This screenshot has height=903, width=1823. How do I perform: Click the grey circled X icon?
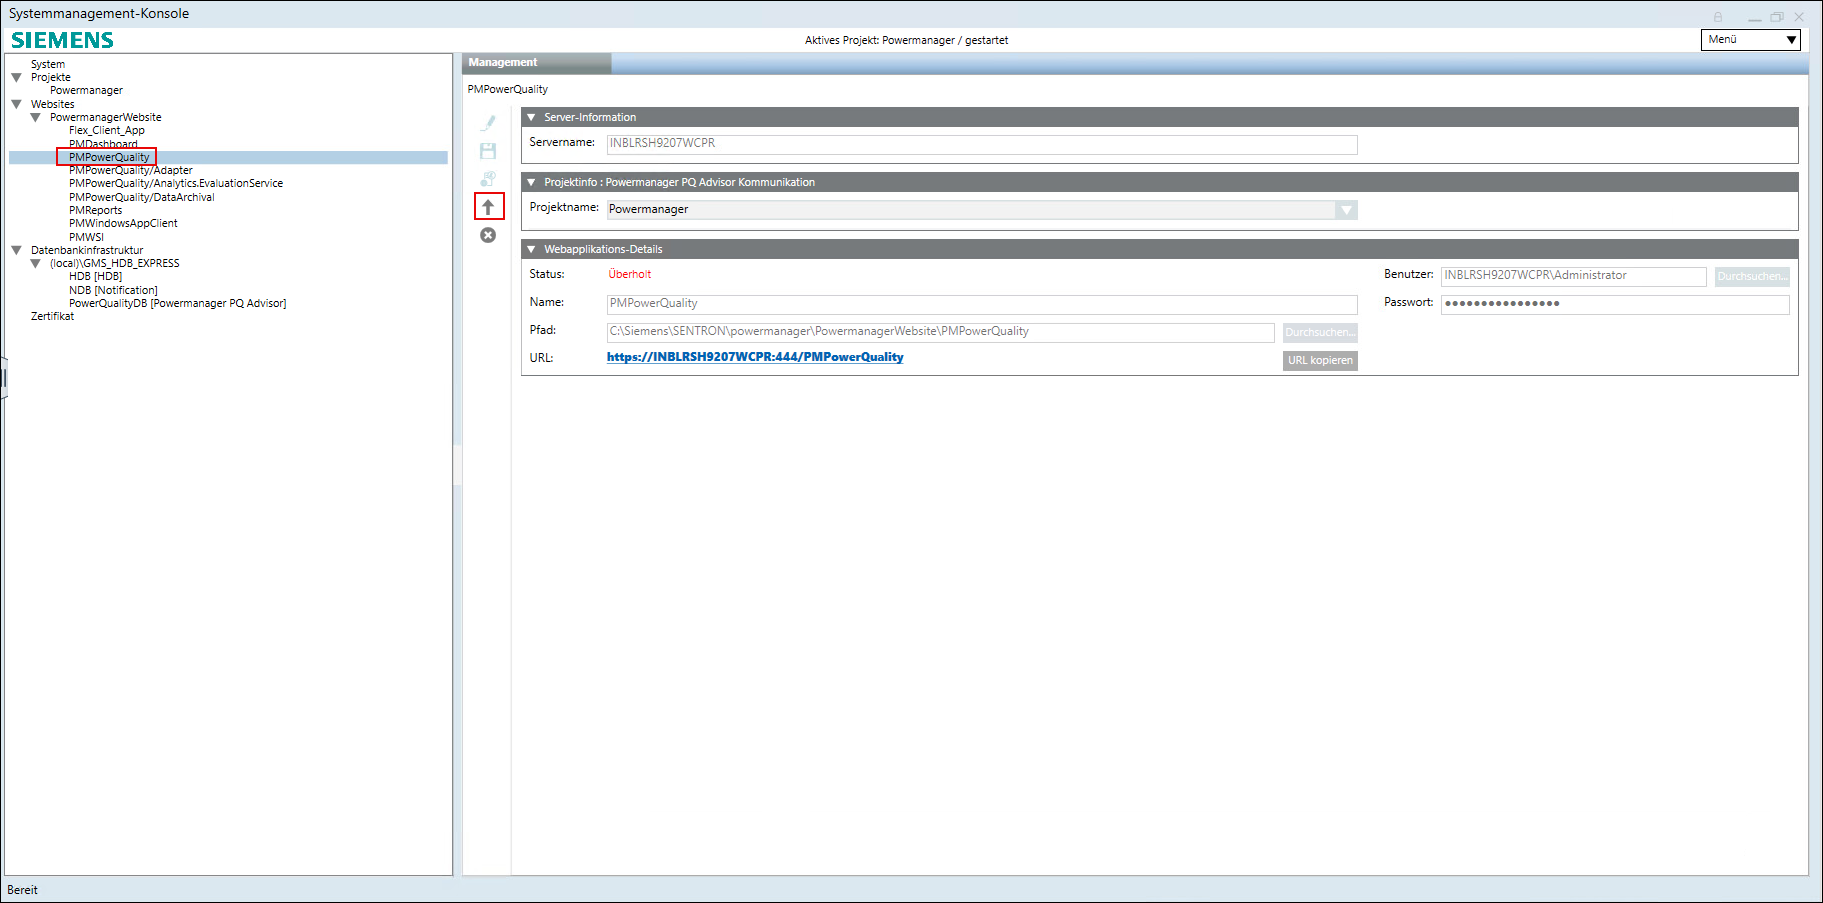(488, 235)
